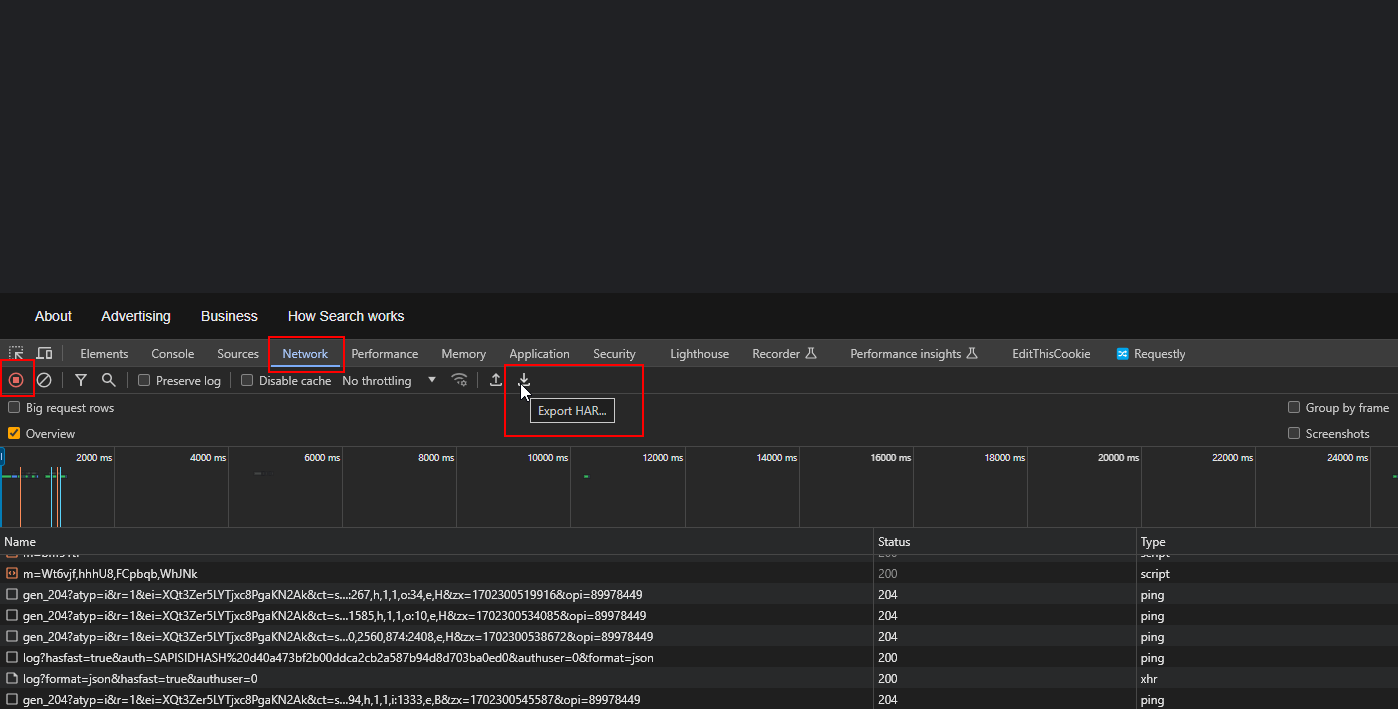Tick checkbox of gen_204 row ending 1702300519916
Viewport: 1398px width, 709px height.
12,595
